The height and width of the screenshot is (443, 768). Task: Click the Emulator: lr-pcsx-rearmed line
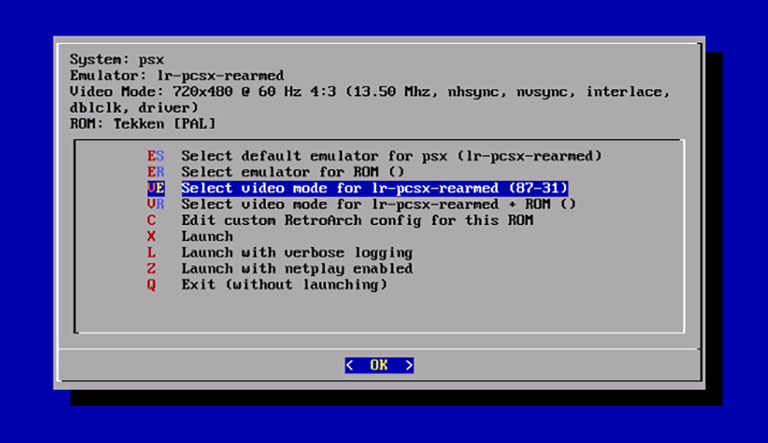click(x=177, y=76)
